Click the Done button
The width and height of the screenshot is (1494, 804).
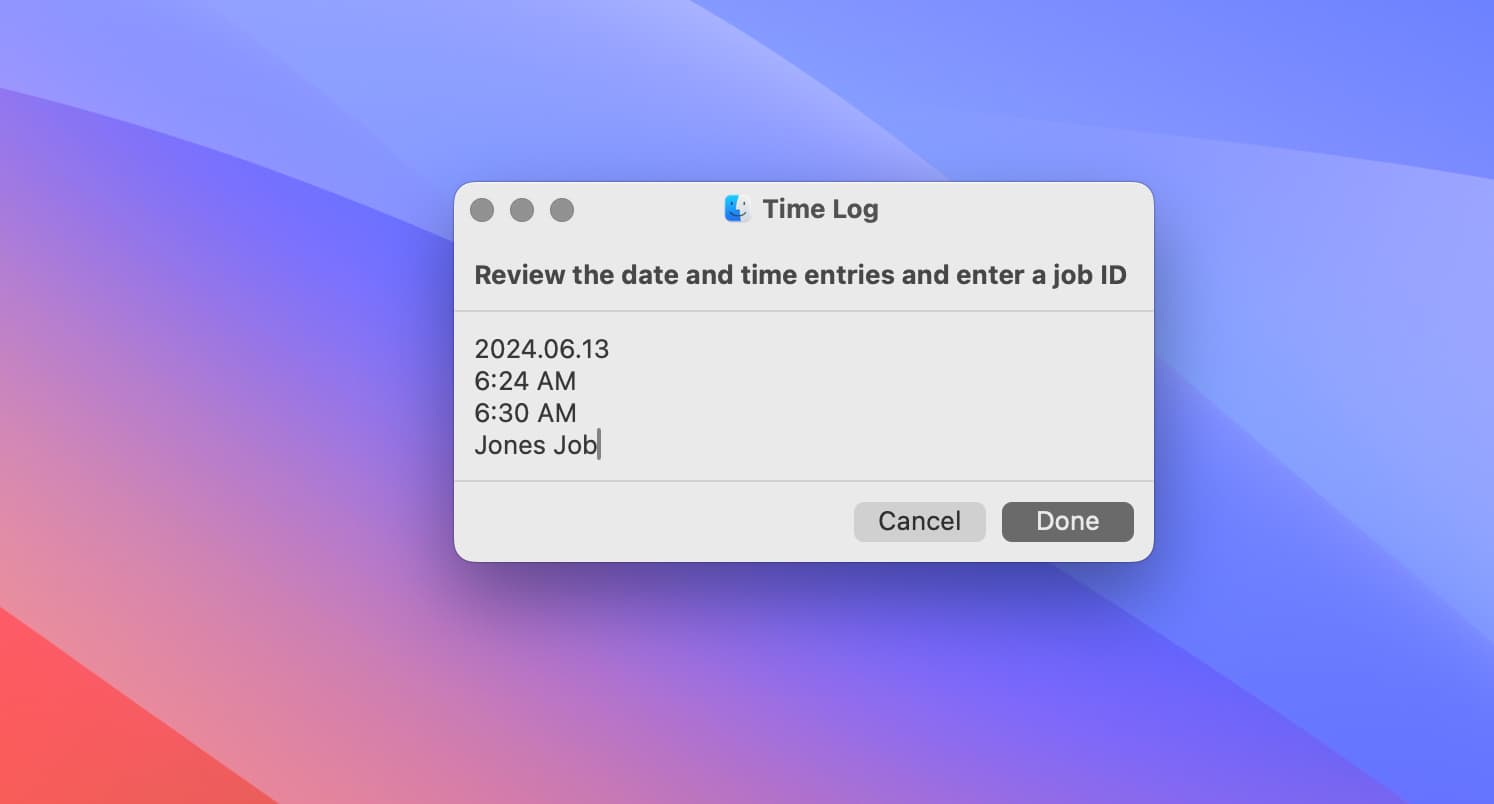click(1067, 521)
